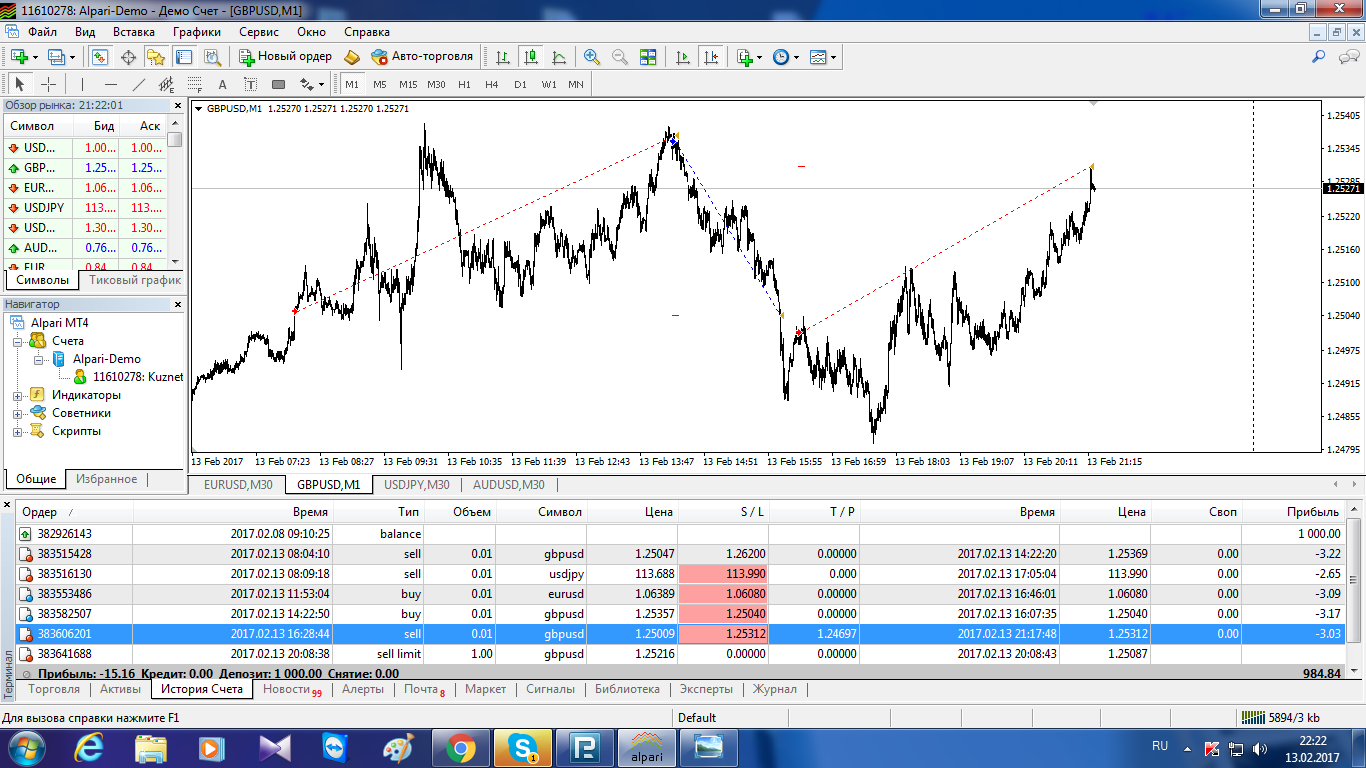Screen dimensions: 1366x768
Task: Select order 383606201 row
Action: [680, 634]
